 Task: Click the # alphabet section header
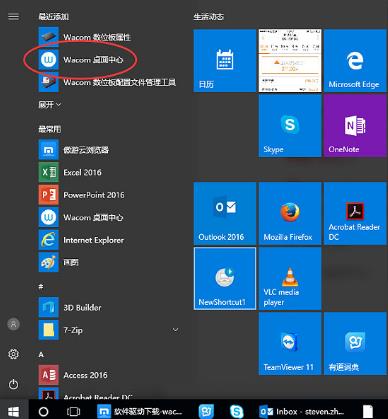click(x=41, y=286)
